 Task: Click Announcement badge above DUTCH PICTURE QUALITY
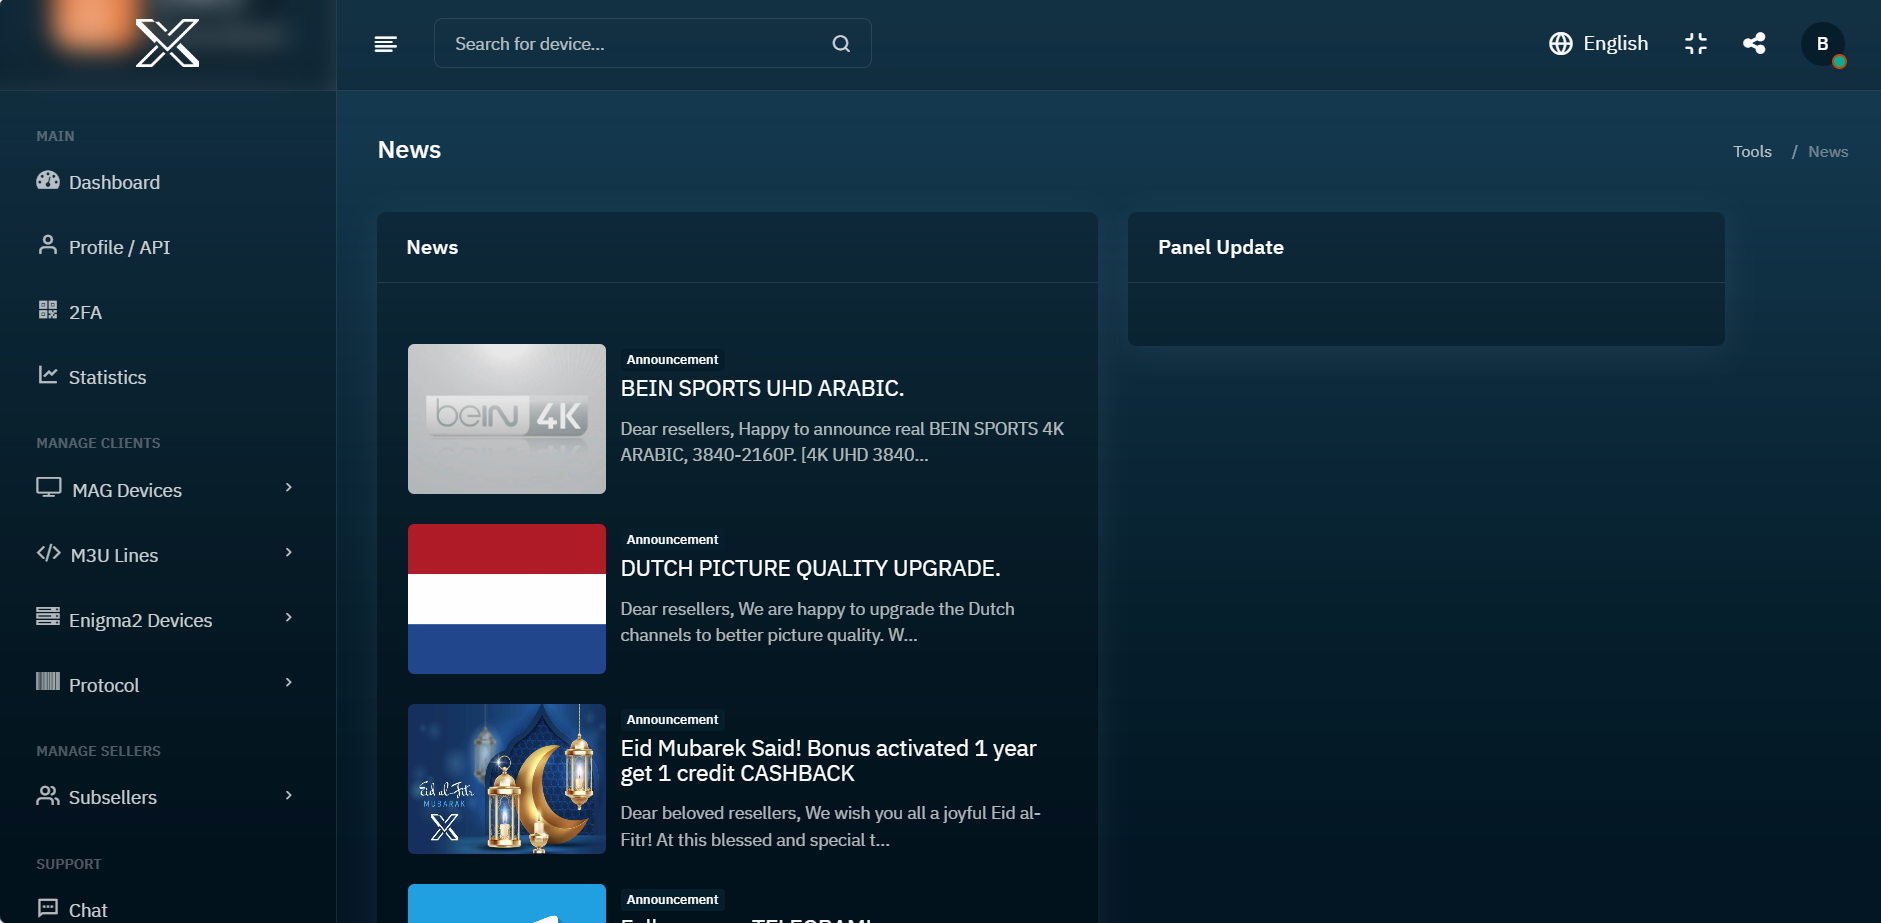672,540
